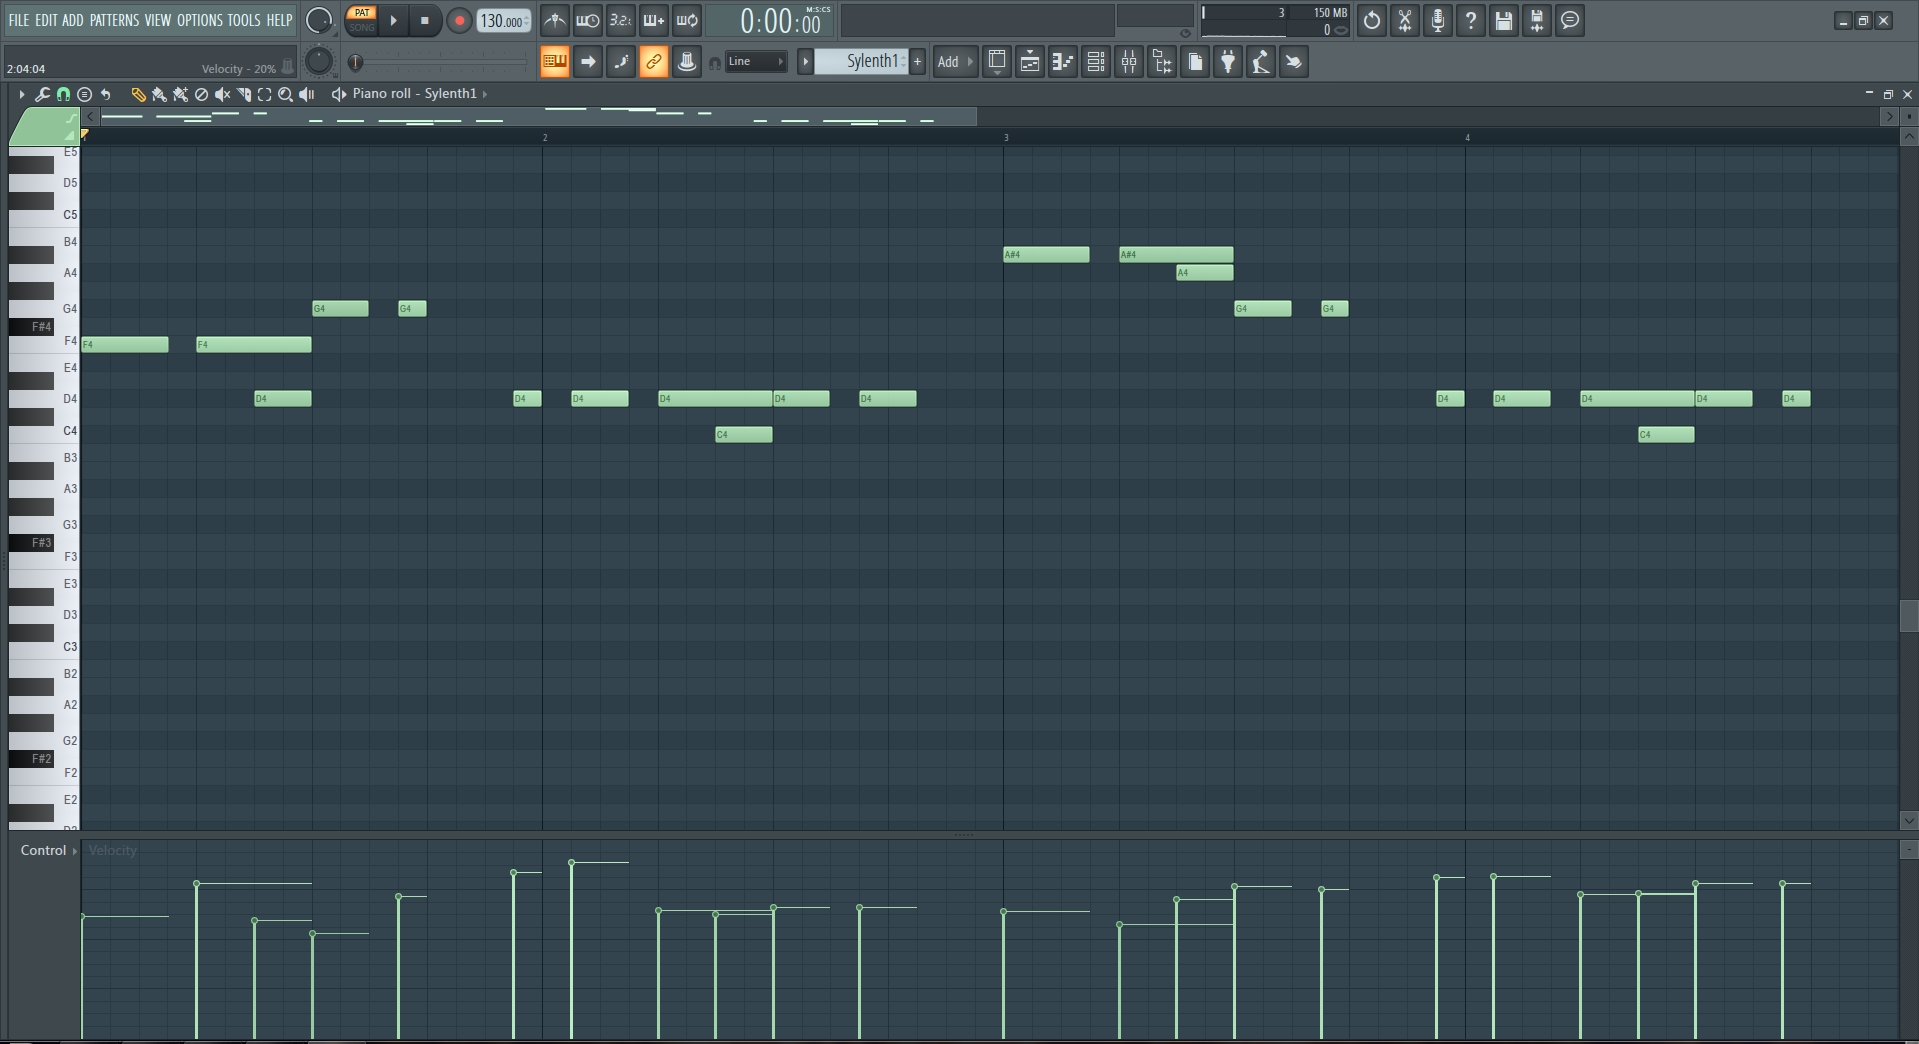Viewport: 1919px width, 1044px height.
Task: Toggle blend recording overdub button
Action: pyautogui.click(x=653, y=20)
